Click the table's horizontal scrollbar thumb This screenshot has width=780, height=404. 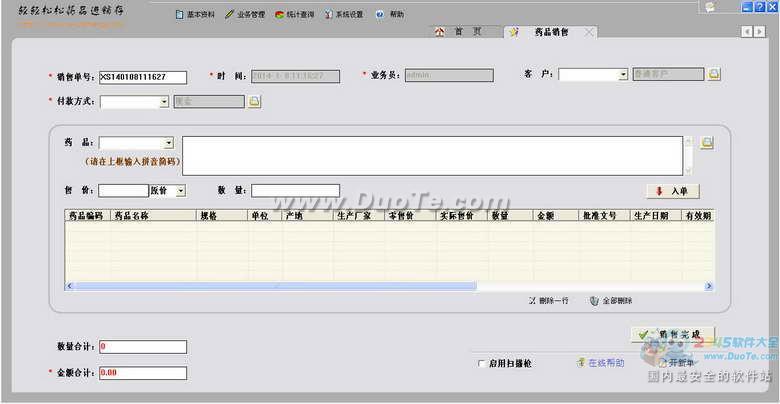pos(275,286)
